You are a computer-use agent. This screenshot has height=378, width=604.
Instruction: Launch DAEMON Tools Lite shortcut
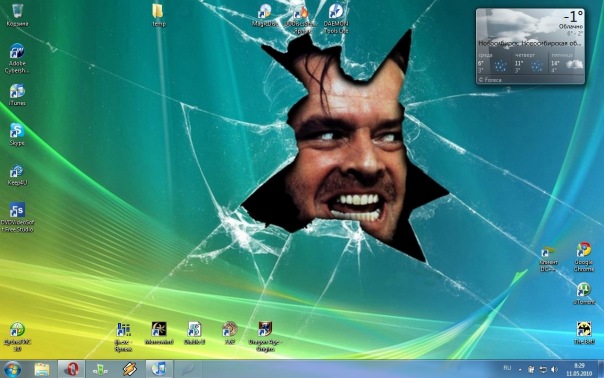pyautogui.click(x=336, y=18)
